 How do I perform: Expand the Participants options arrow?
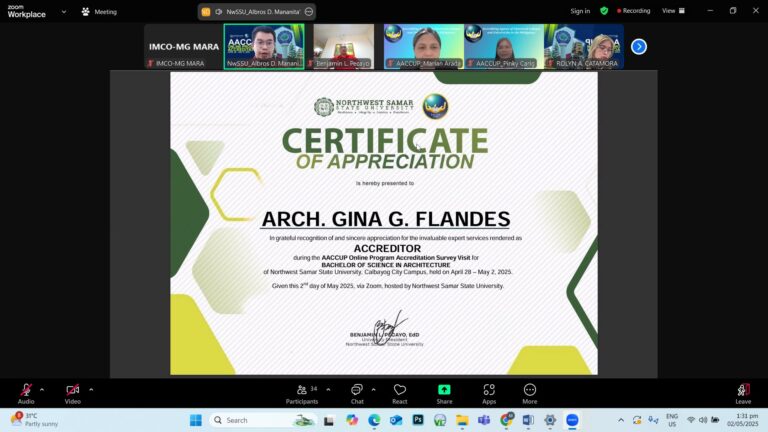click(328, 390)
